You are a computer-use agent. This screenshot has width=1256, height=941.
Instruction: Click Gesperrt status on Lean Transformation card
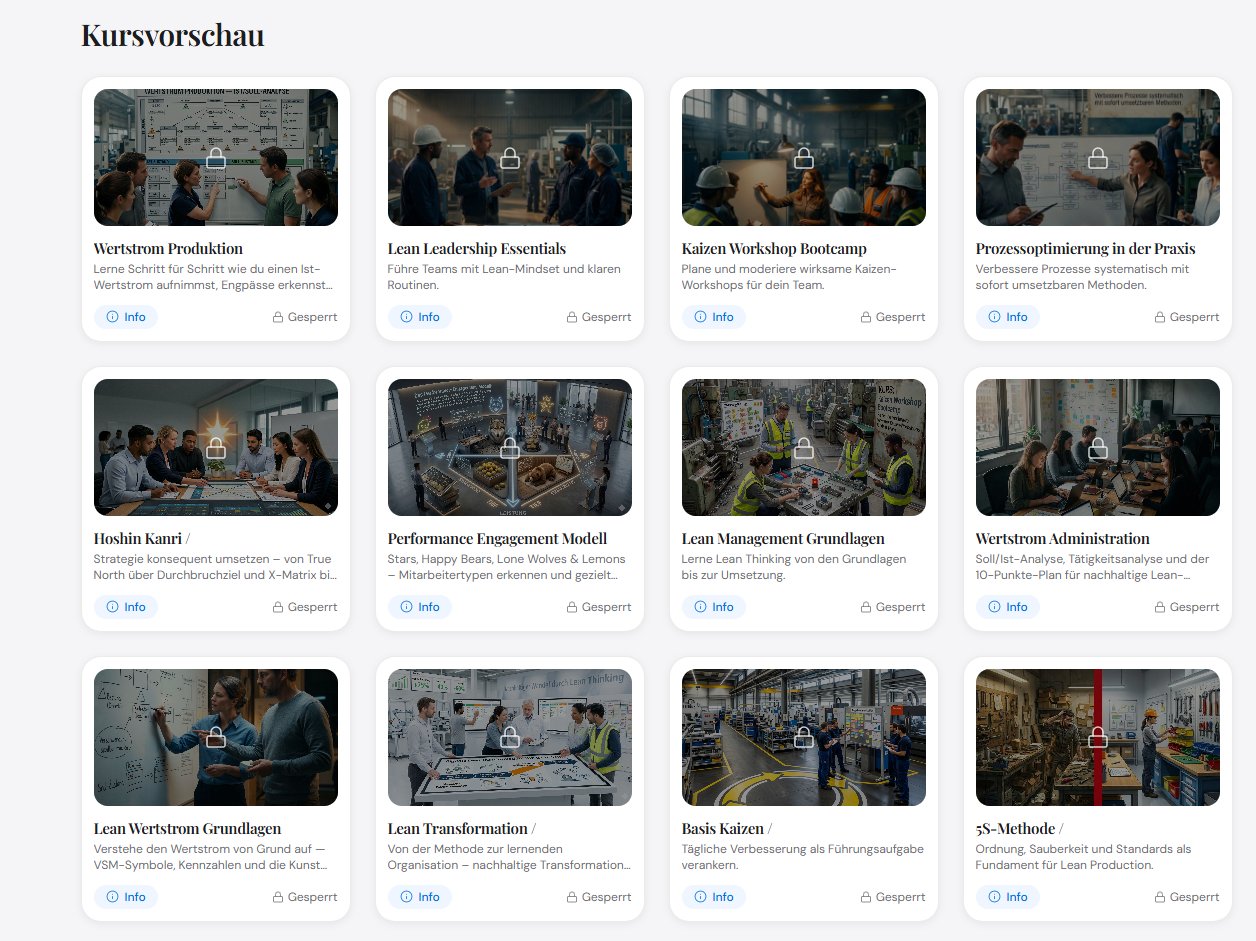click(598, 897)
